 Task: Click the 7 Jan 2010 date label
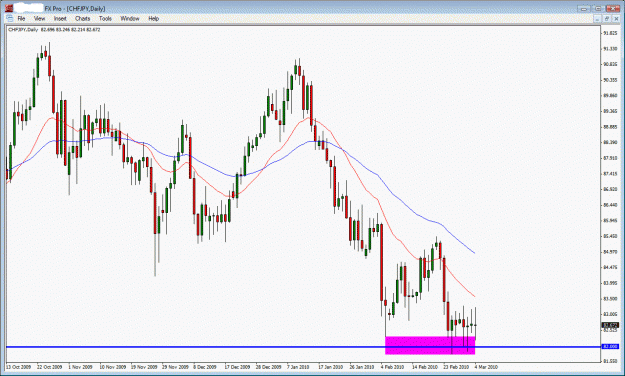(299, 367)
